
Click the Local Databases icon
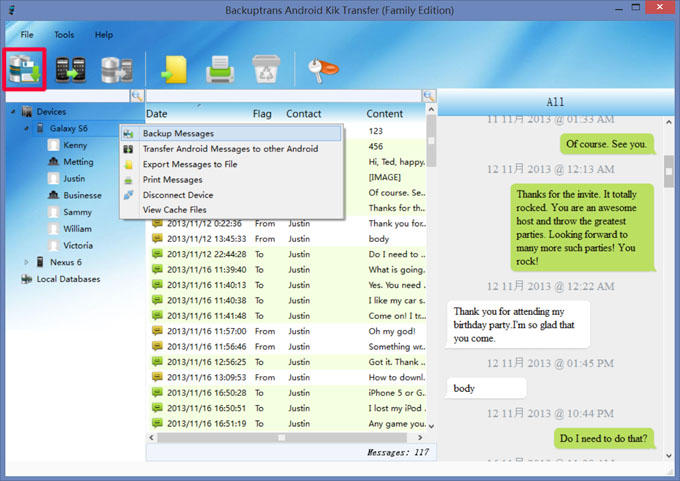click(26, 279)
